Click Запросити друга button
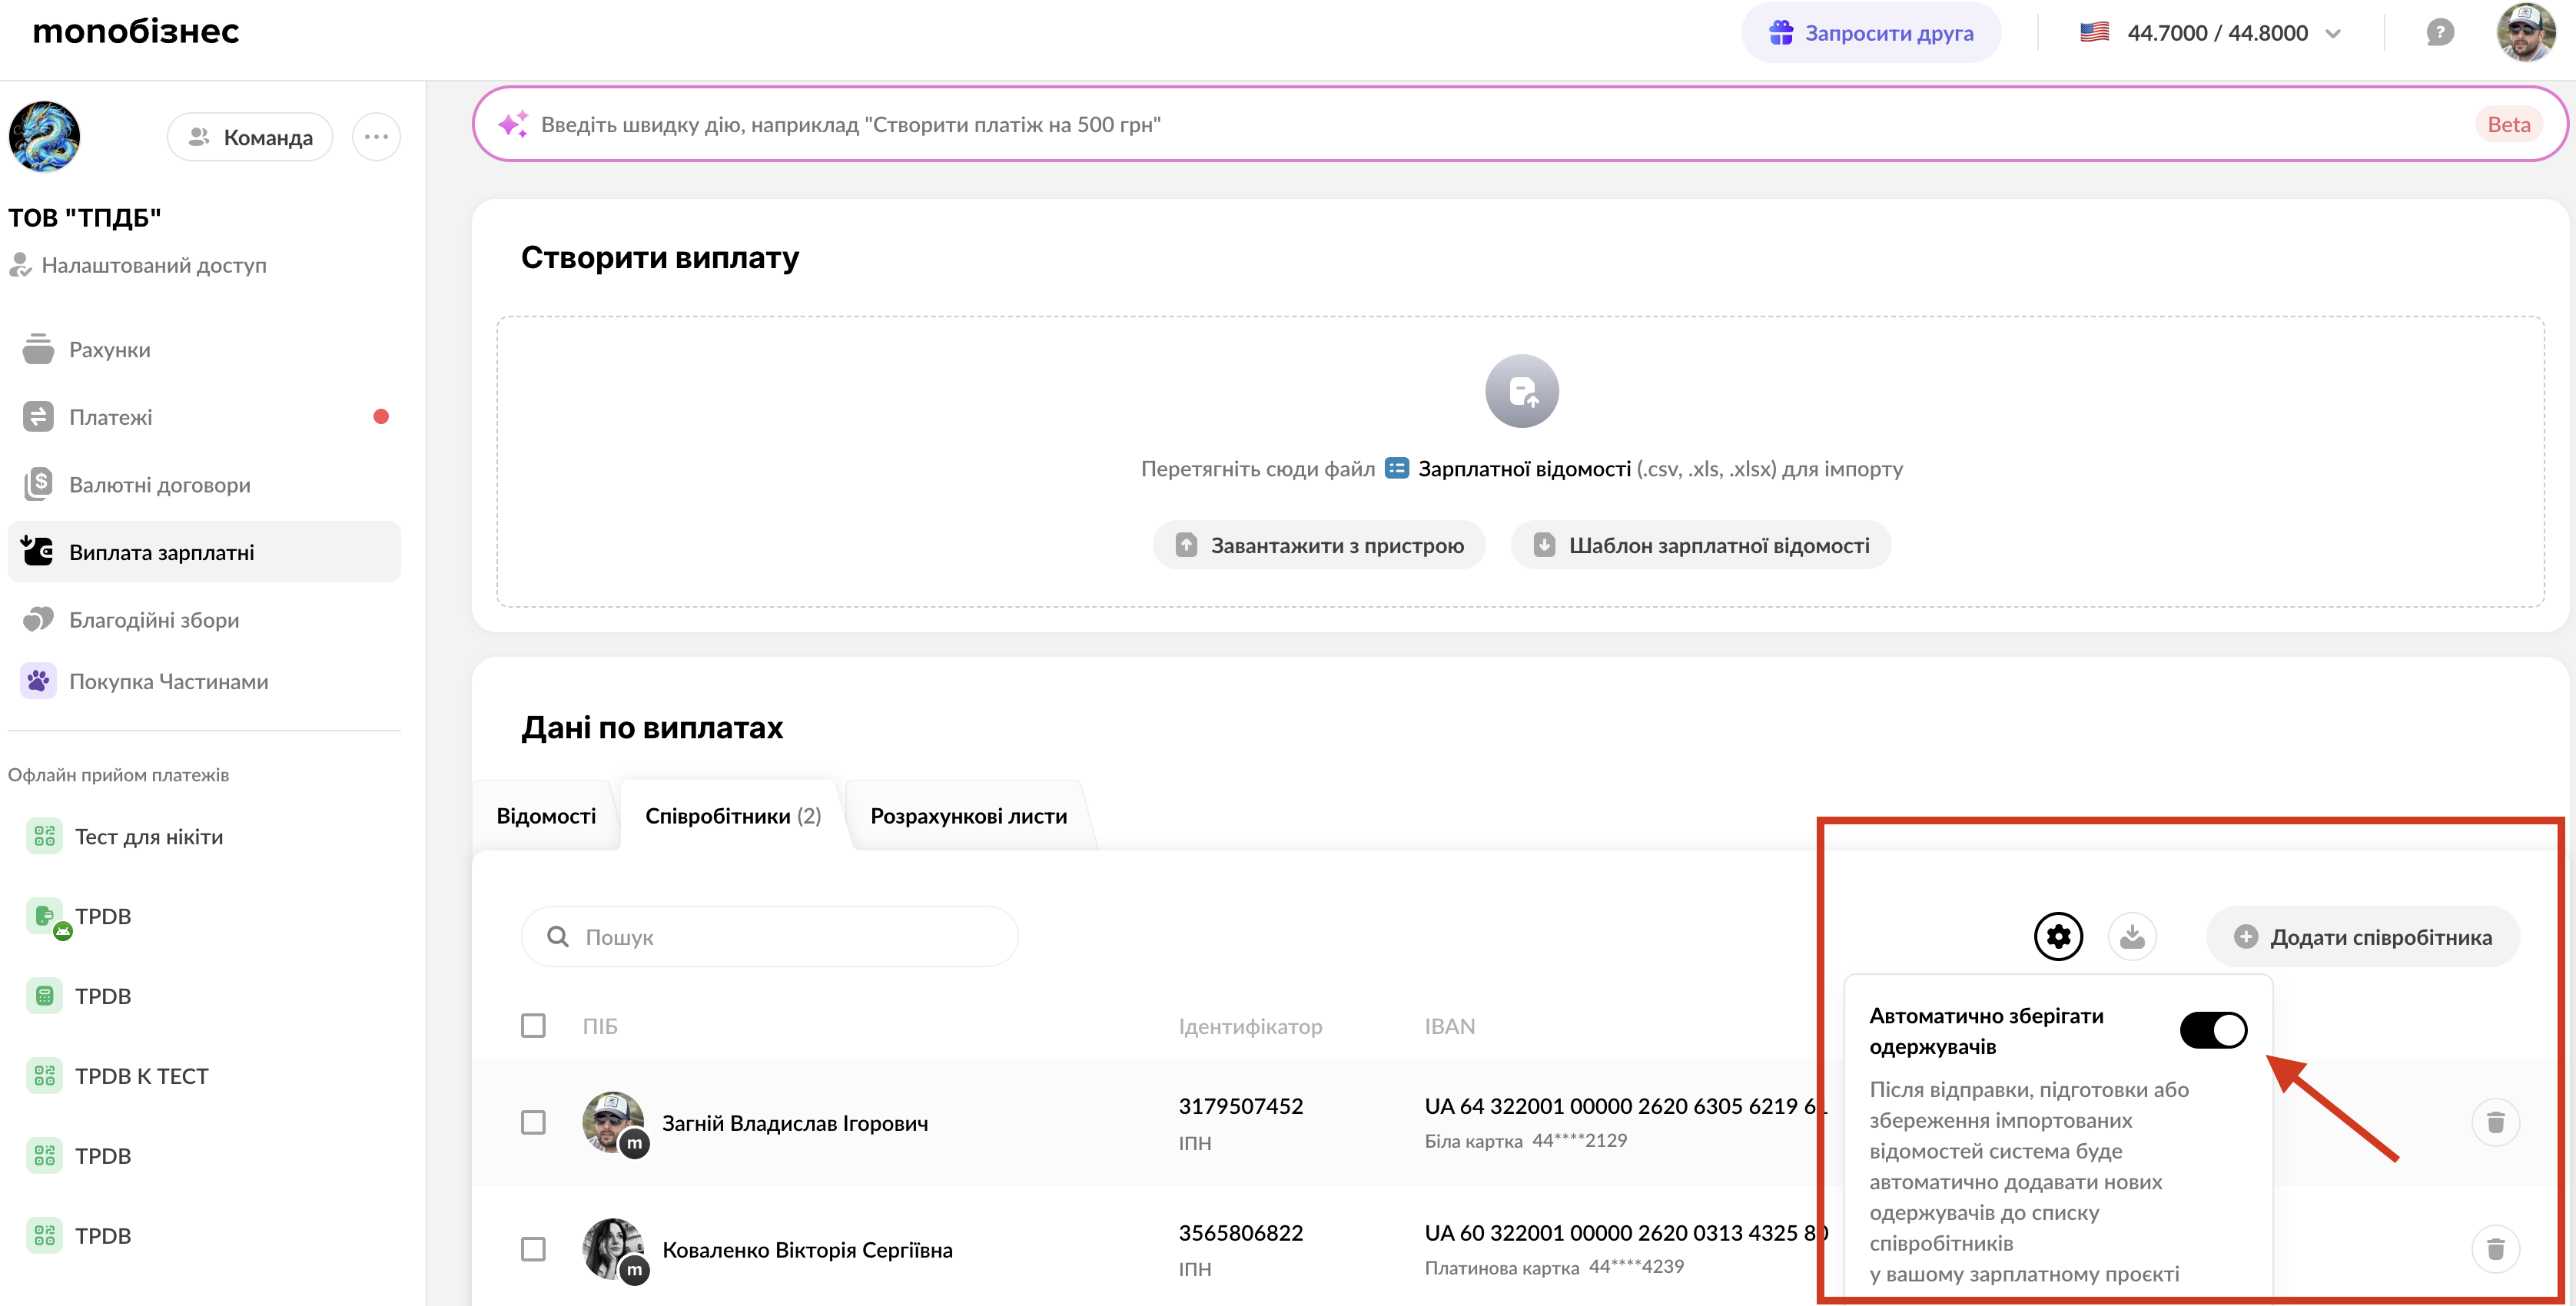The width and height of the screenshot is (2576, 1306). click(1871, 33)
